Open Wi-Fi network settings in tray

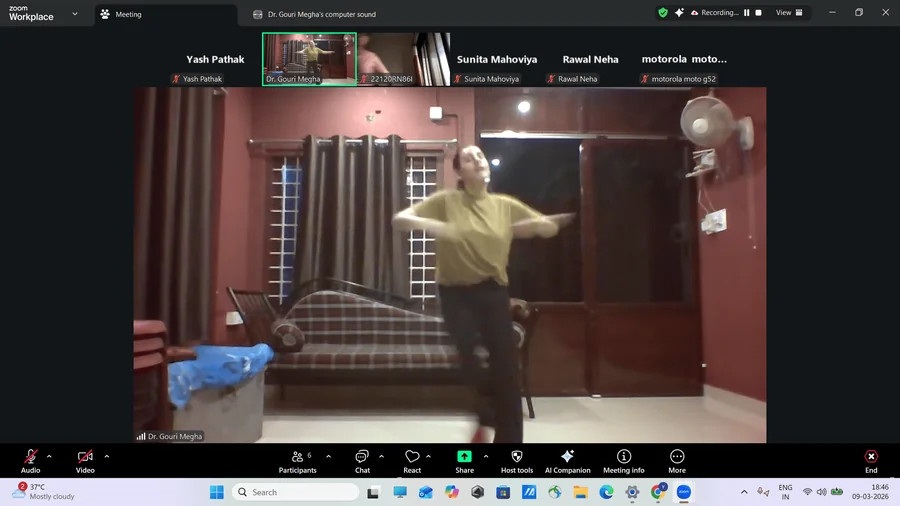(807, 492)
